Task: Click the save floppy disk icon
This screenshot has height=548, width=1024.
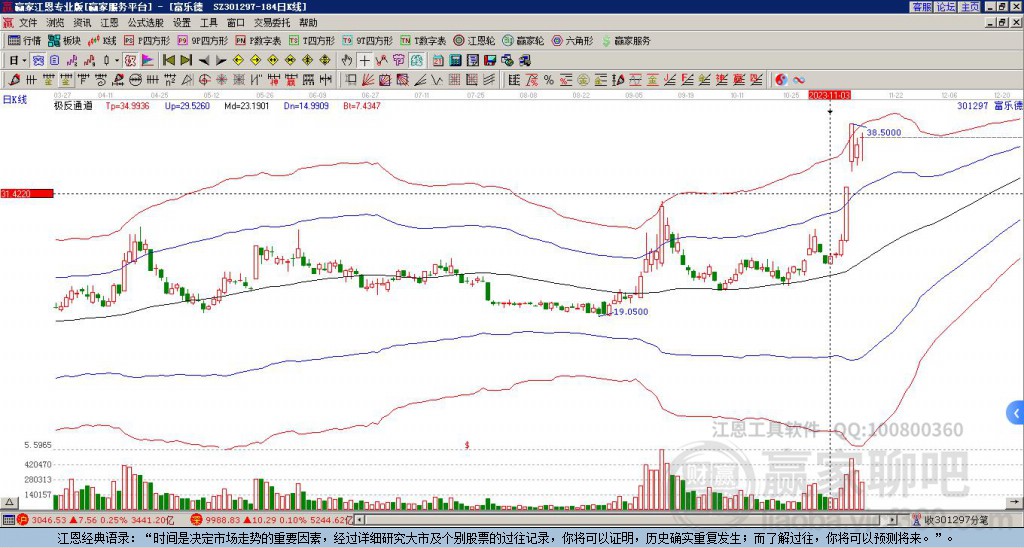Action: coord(490,61)
